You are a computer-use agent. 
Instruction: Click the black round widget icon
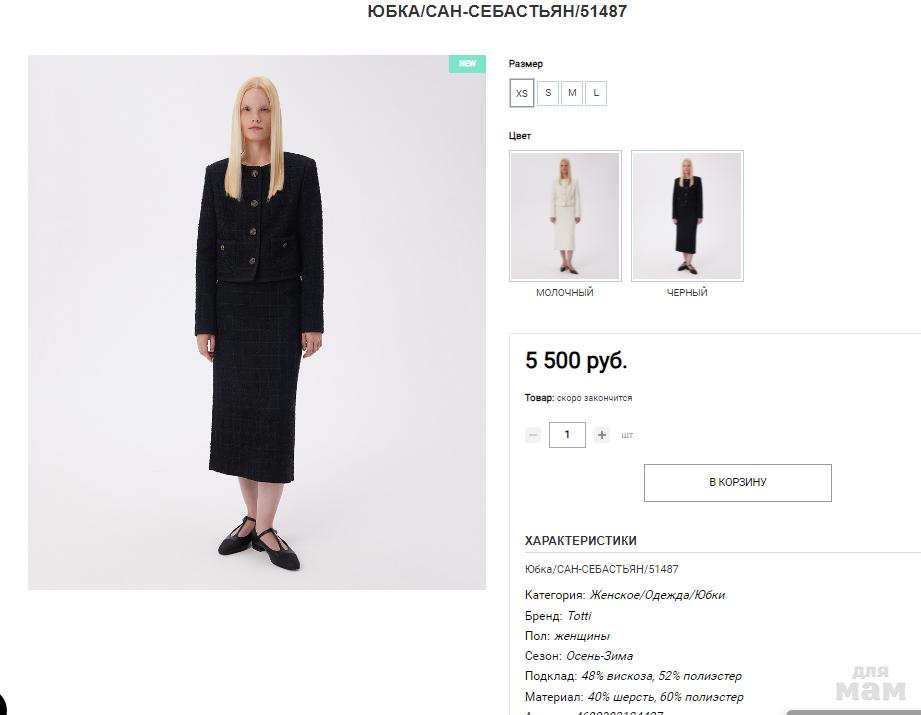pos(2,704)
